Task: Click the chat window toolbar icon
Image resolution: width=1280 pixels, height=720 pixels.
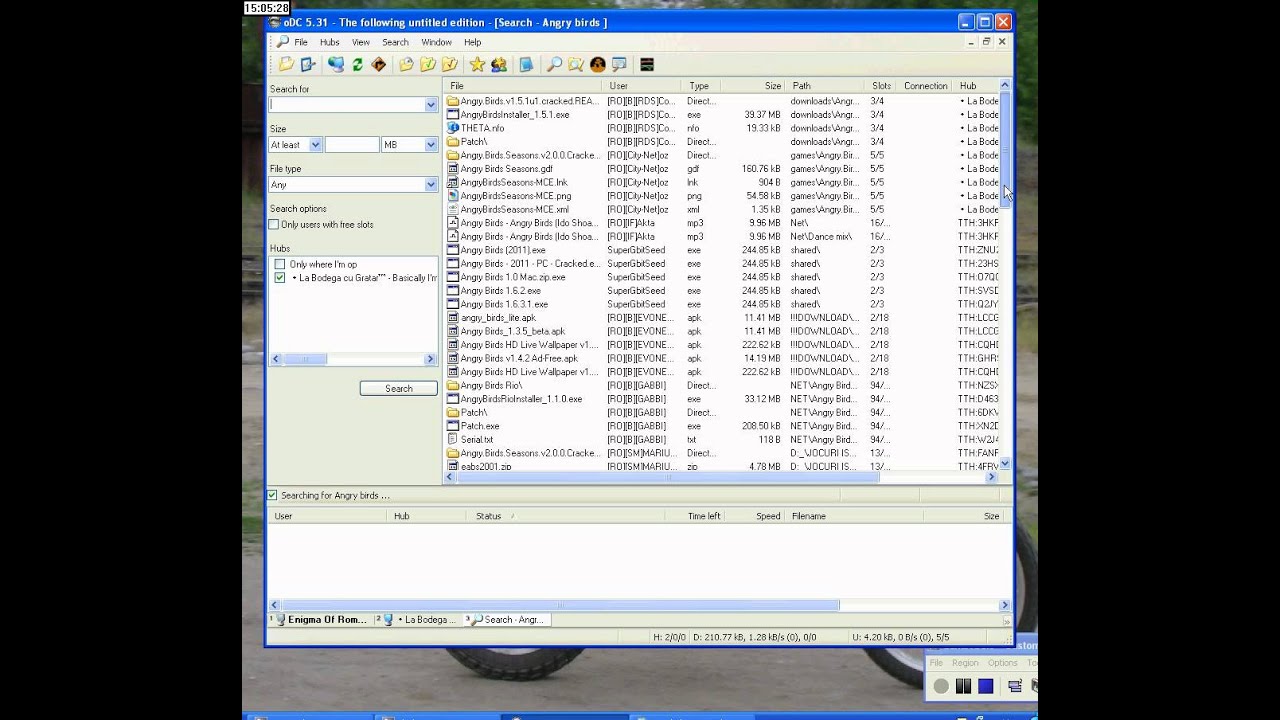Action: click(x=619, y=64)
